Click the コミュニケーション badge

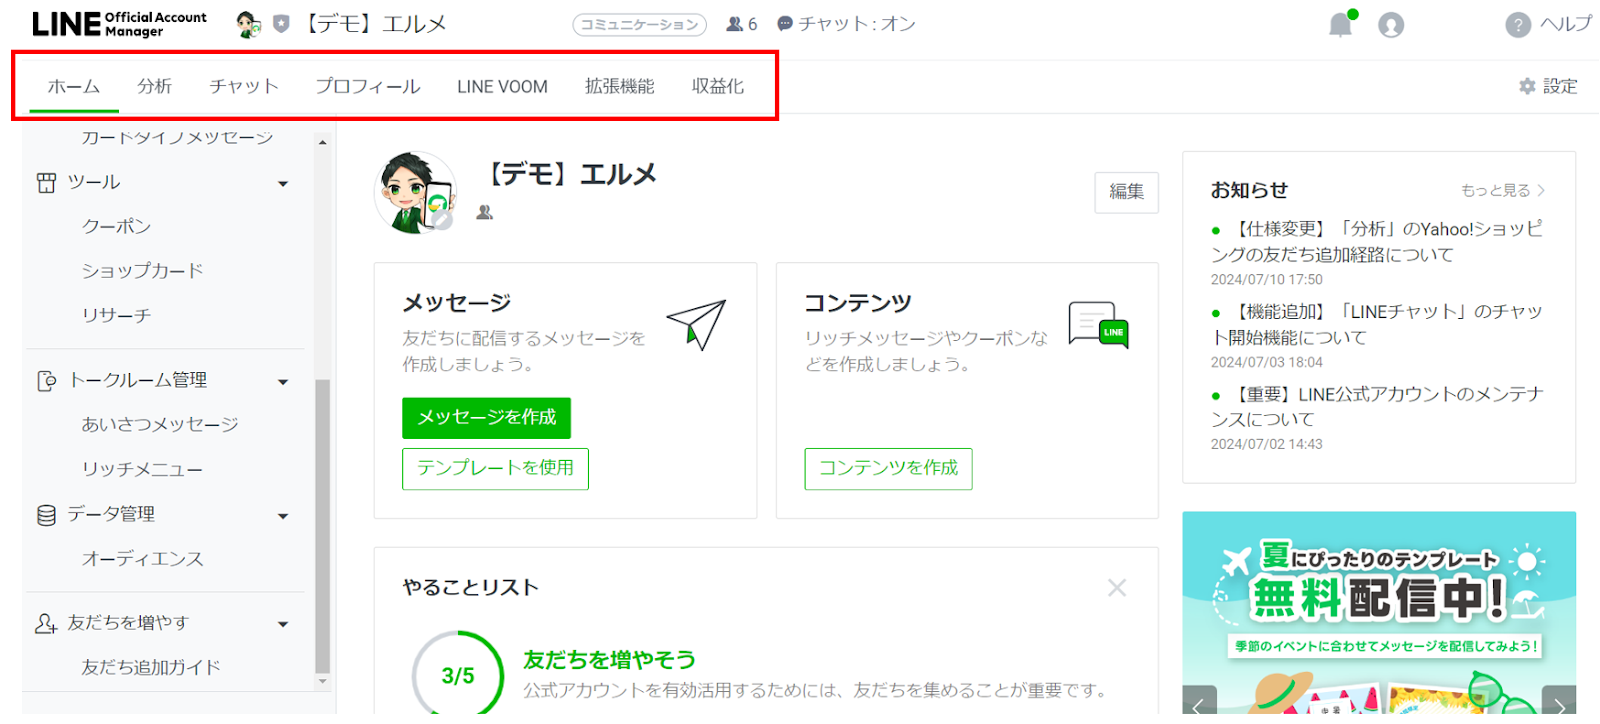coord(640,25)
